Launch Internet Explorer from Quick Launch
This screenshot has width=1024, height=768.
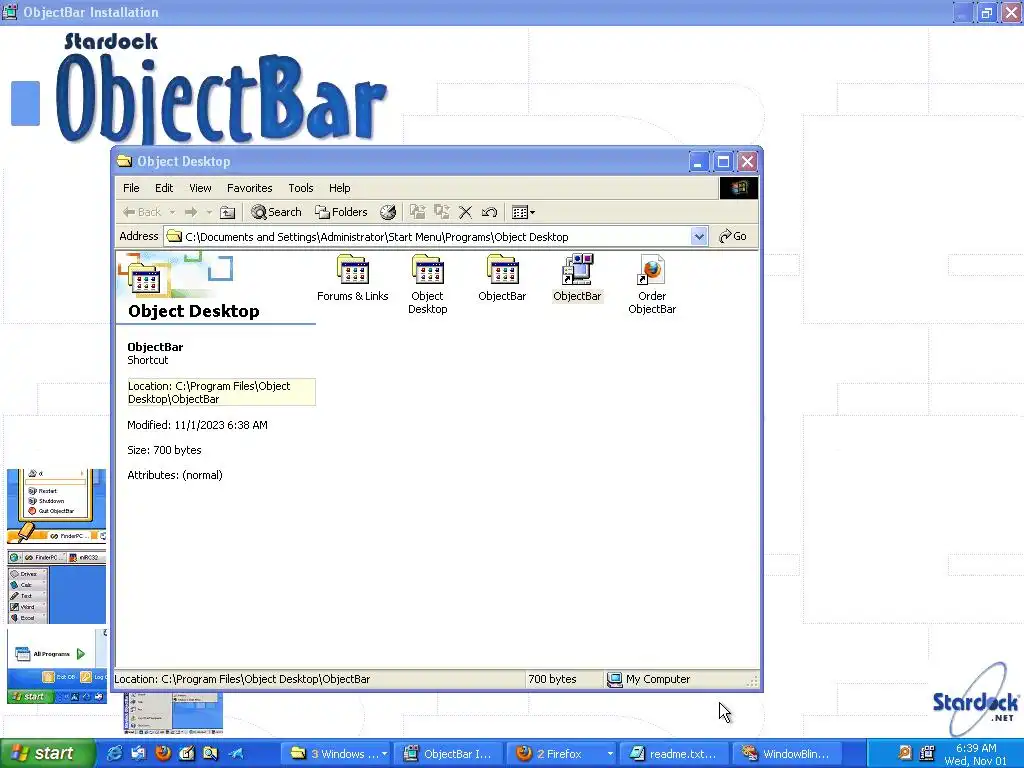pos(114,754)
